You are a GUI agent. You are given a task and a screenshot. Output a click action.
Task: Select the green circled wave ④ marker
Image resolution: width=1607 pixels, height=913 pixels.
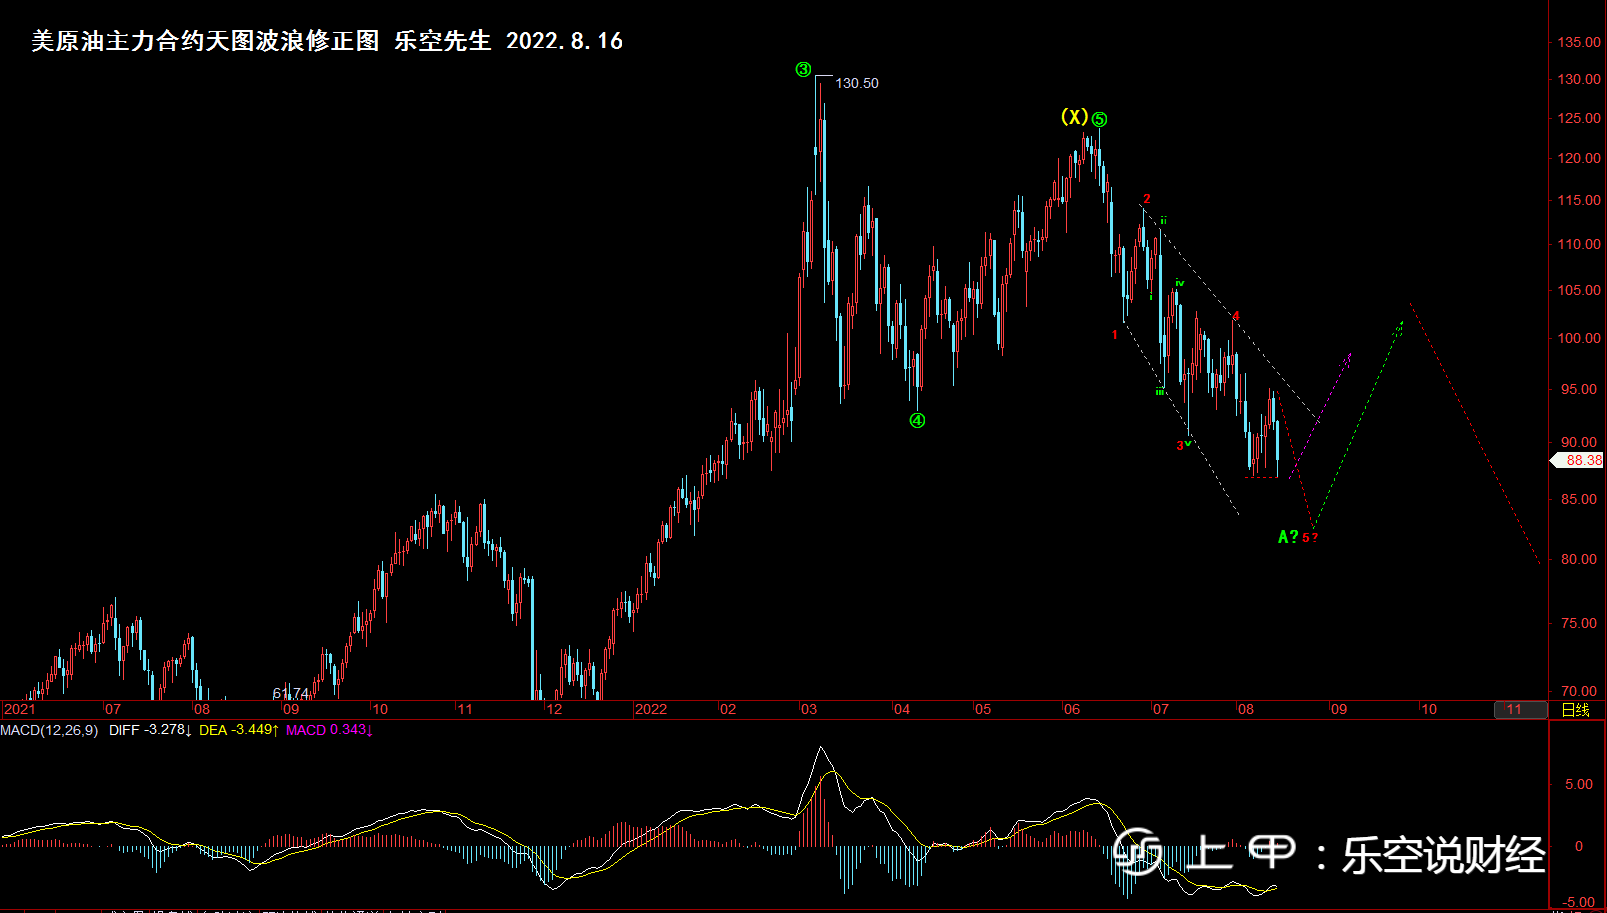(x=917, y=420)
